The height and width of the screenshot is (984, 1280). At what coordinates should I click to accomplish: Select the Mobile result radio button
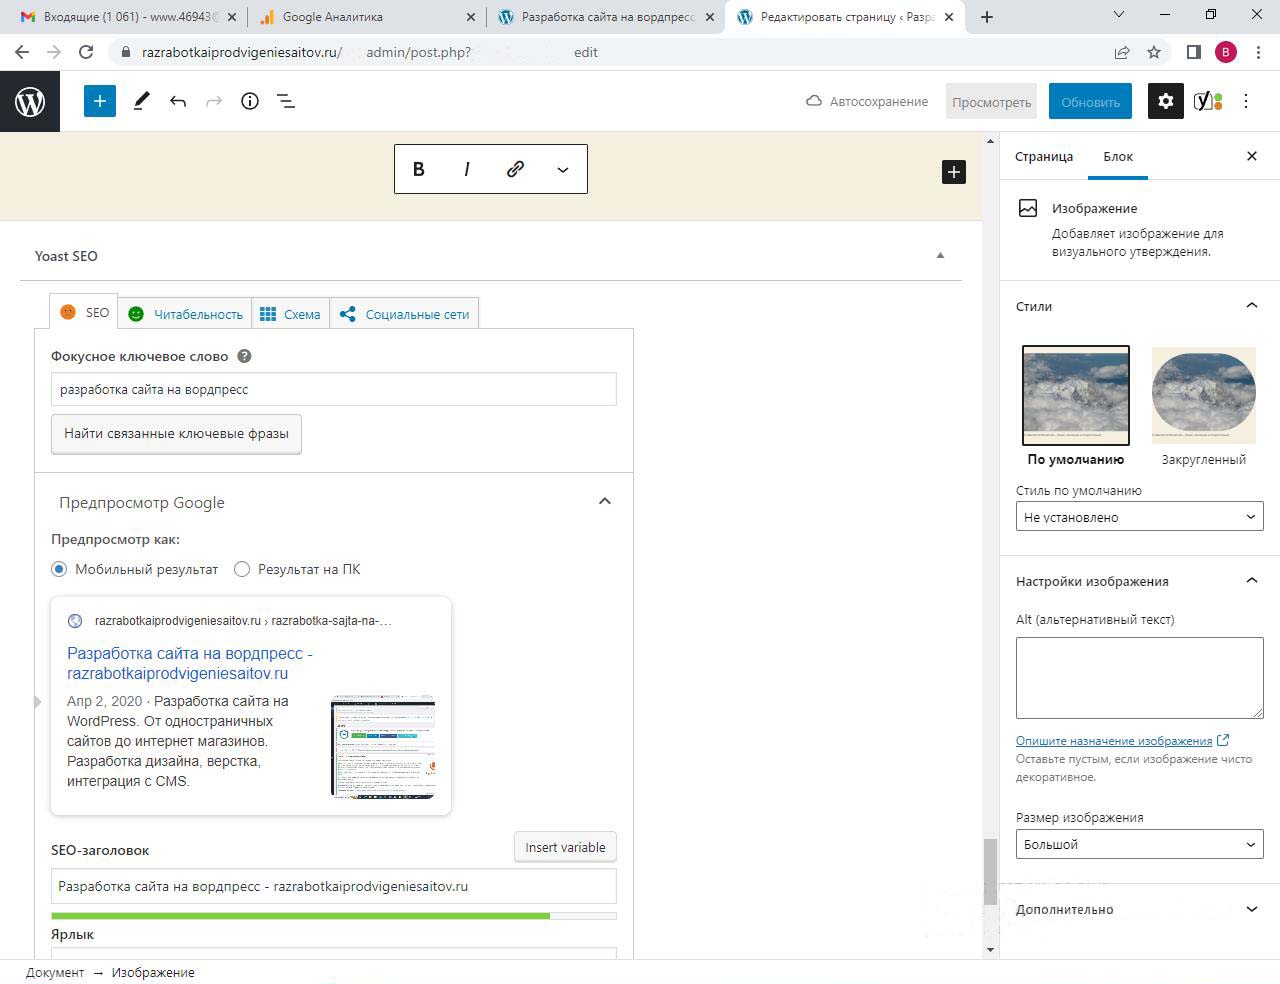pyautogui.click(x=59, y=569)
